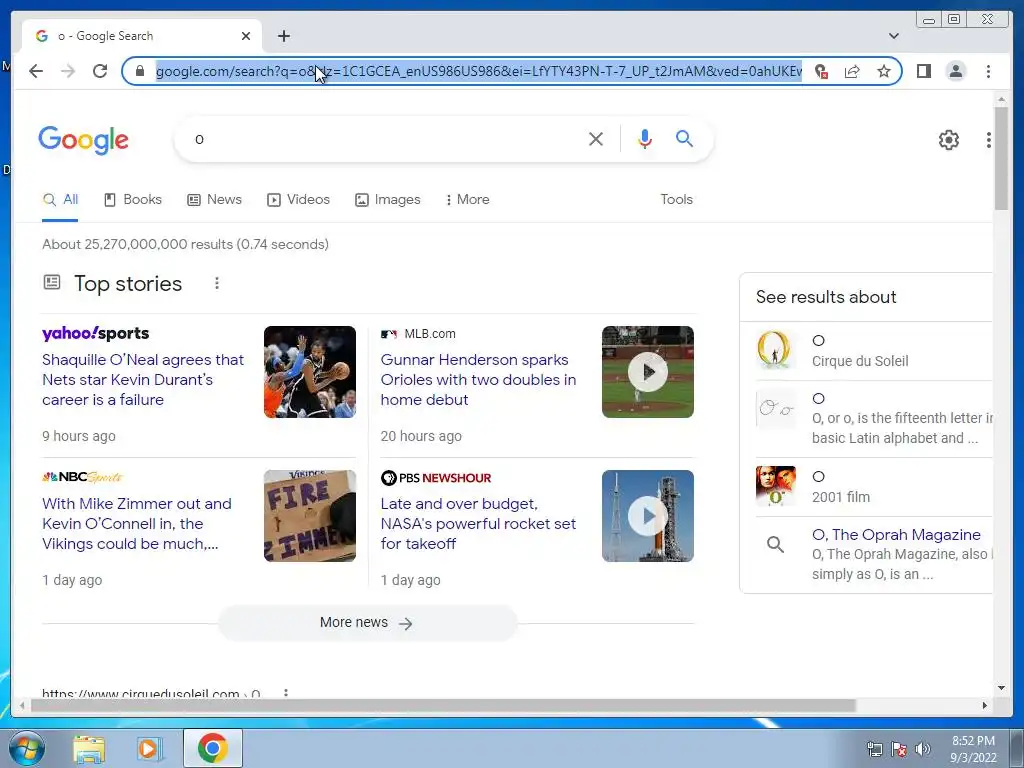1024x768 pixels.
Task: Open the Windows Start menu
Action: (x=25, y=748)
